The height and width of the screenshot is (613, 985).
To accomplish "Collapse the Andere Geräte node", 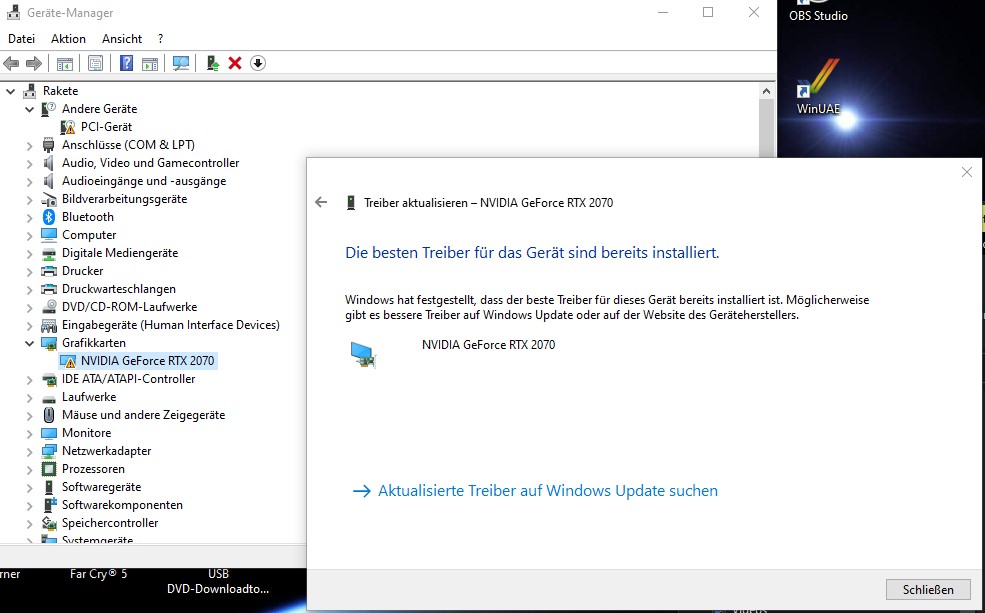I will 29,109.
